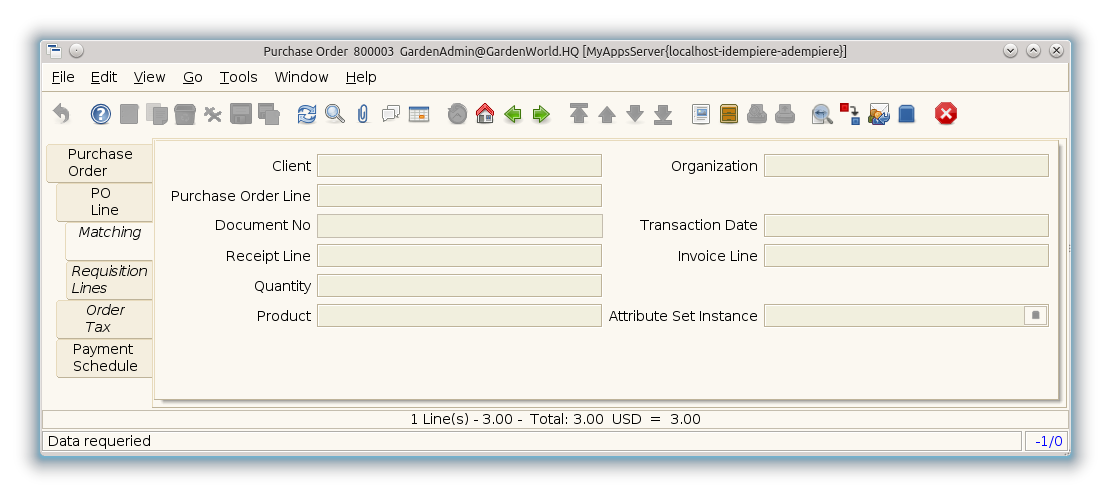Open Lookup Record magnifier icon

pos(335,114)
